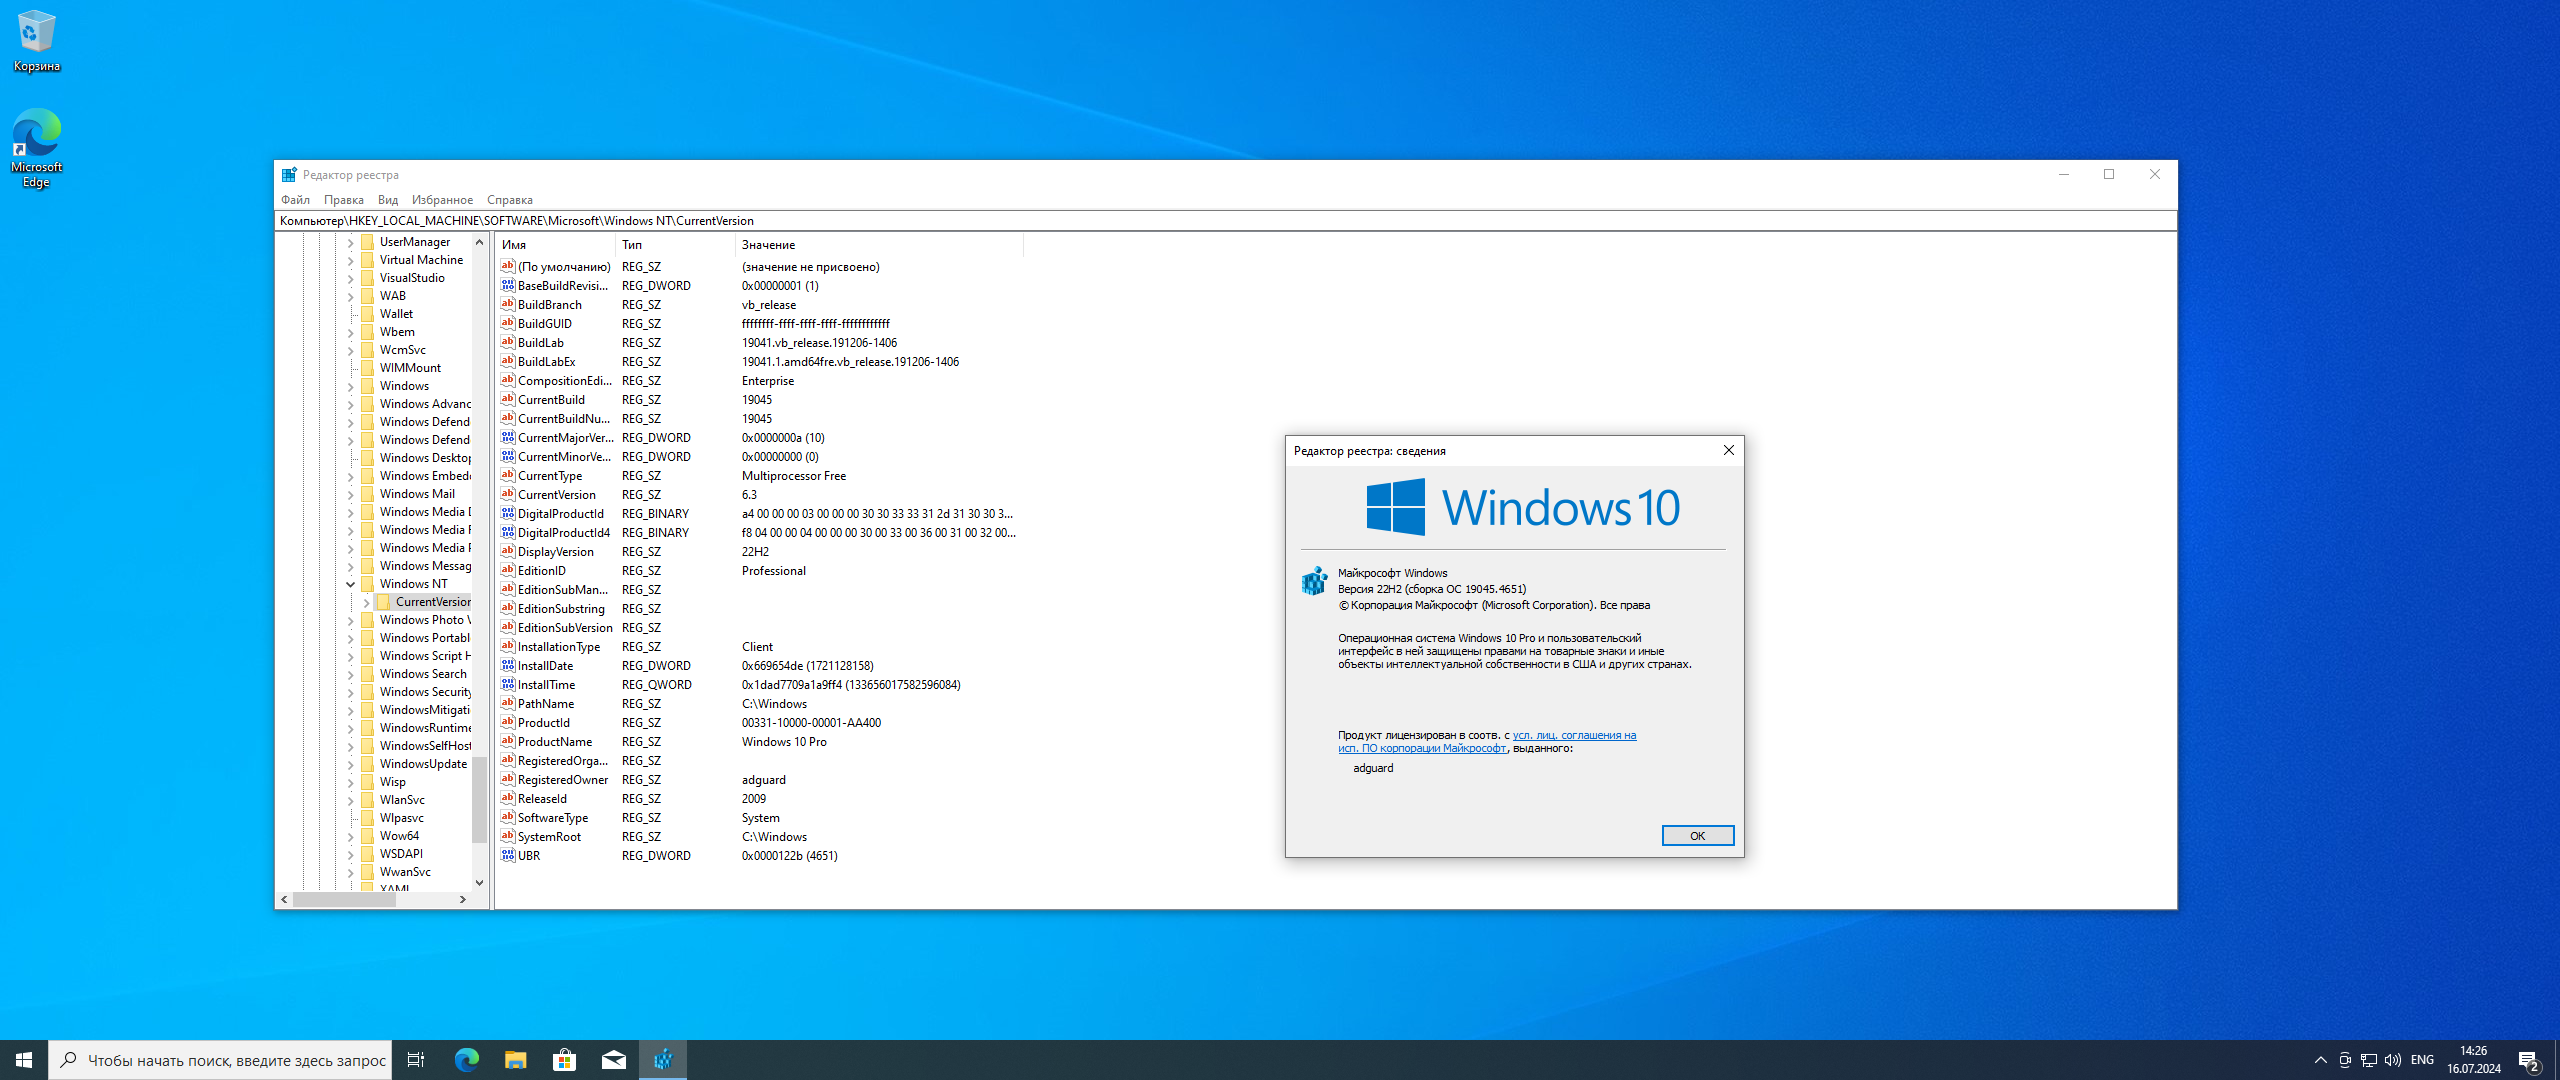This screenshot has width=2560, height=1080.
Task: Open the Правка menu
Action: (x=343, y=200)
